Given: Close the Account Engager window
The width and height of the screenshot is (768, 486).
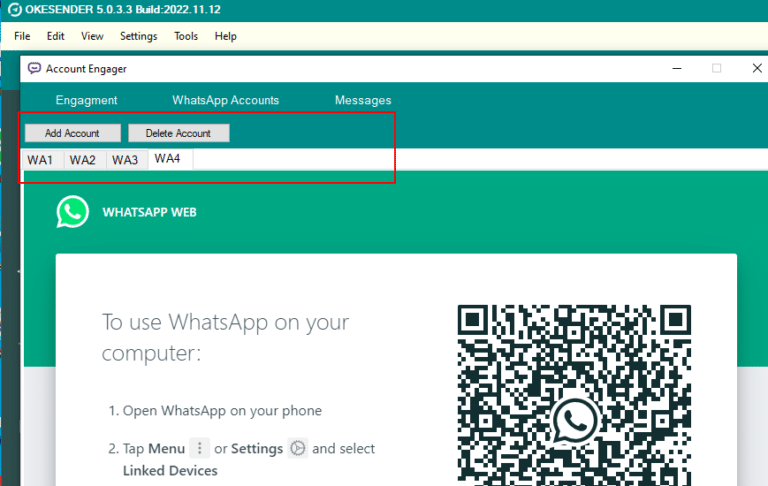Looking at the screenshot, I should pos(757,68).
